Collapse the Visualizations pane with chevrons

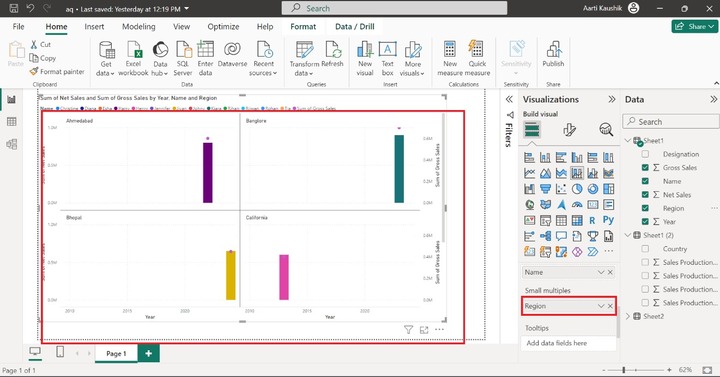tap(611, 99)
